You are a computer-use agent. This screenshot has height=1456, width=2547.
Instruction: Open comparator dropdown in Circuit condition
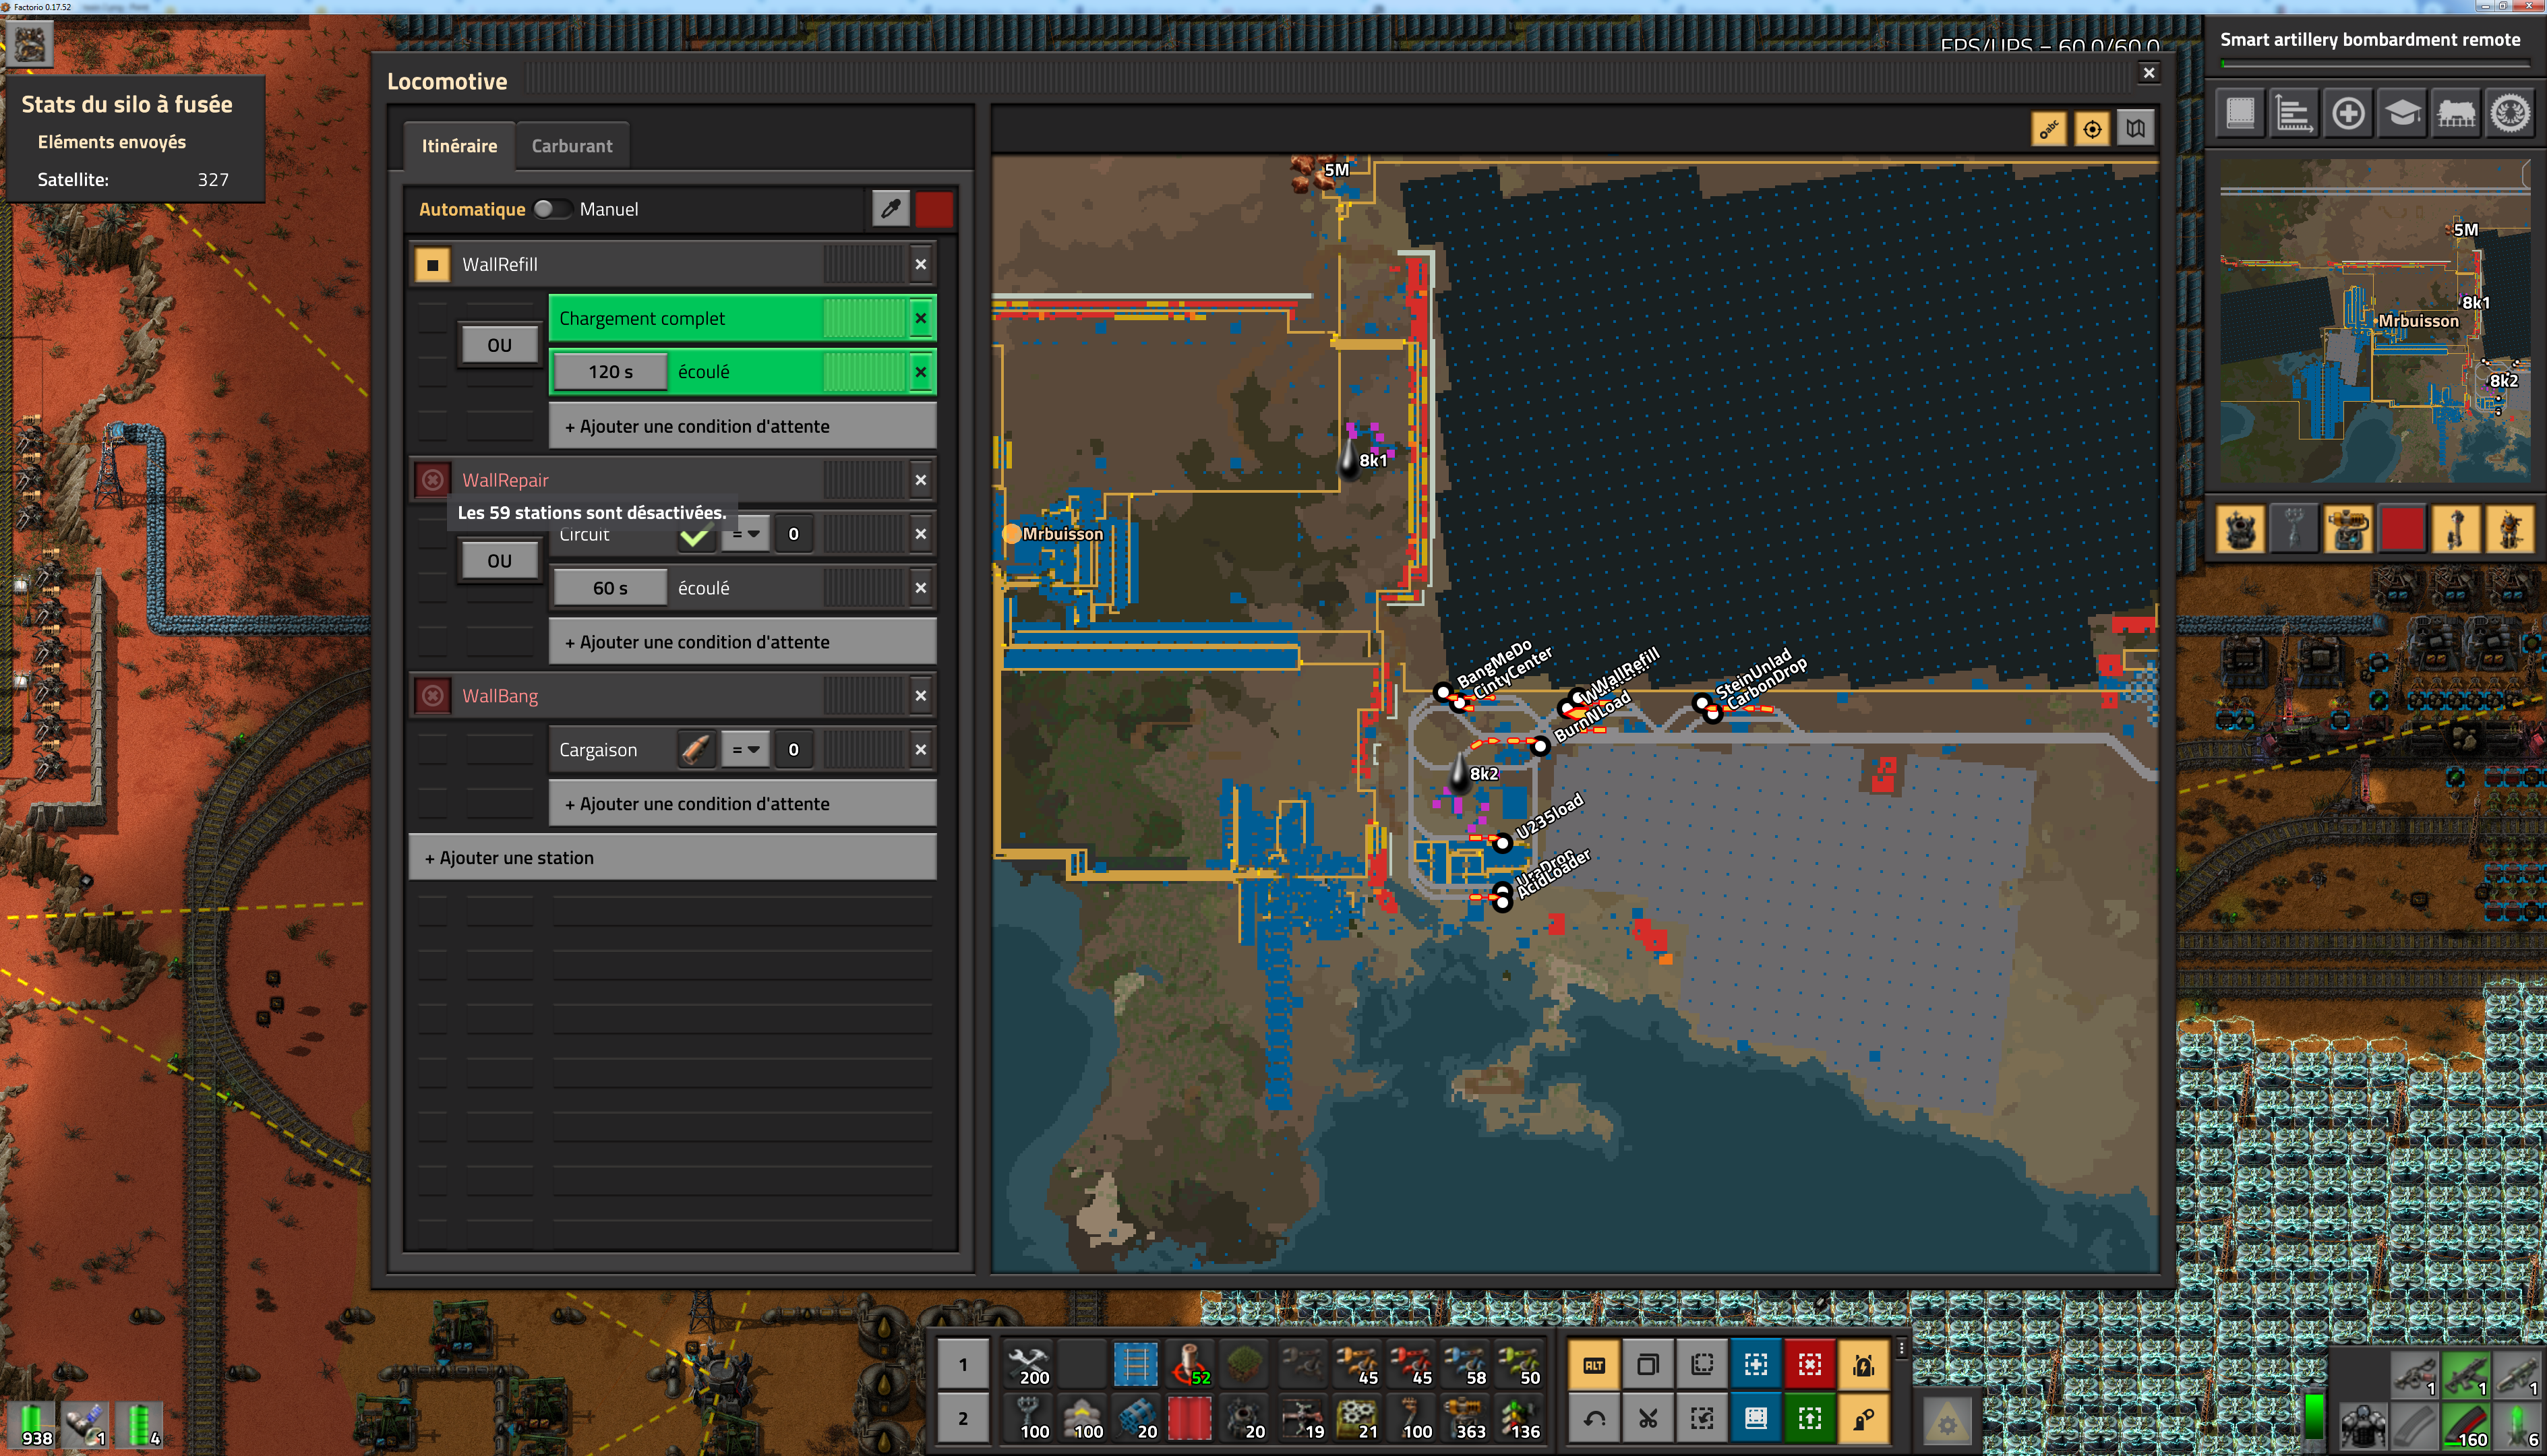tap(746, 534)
